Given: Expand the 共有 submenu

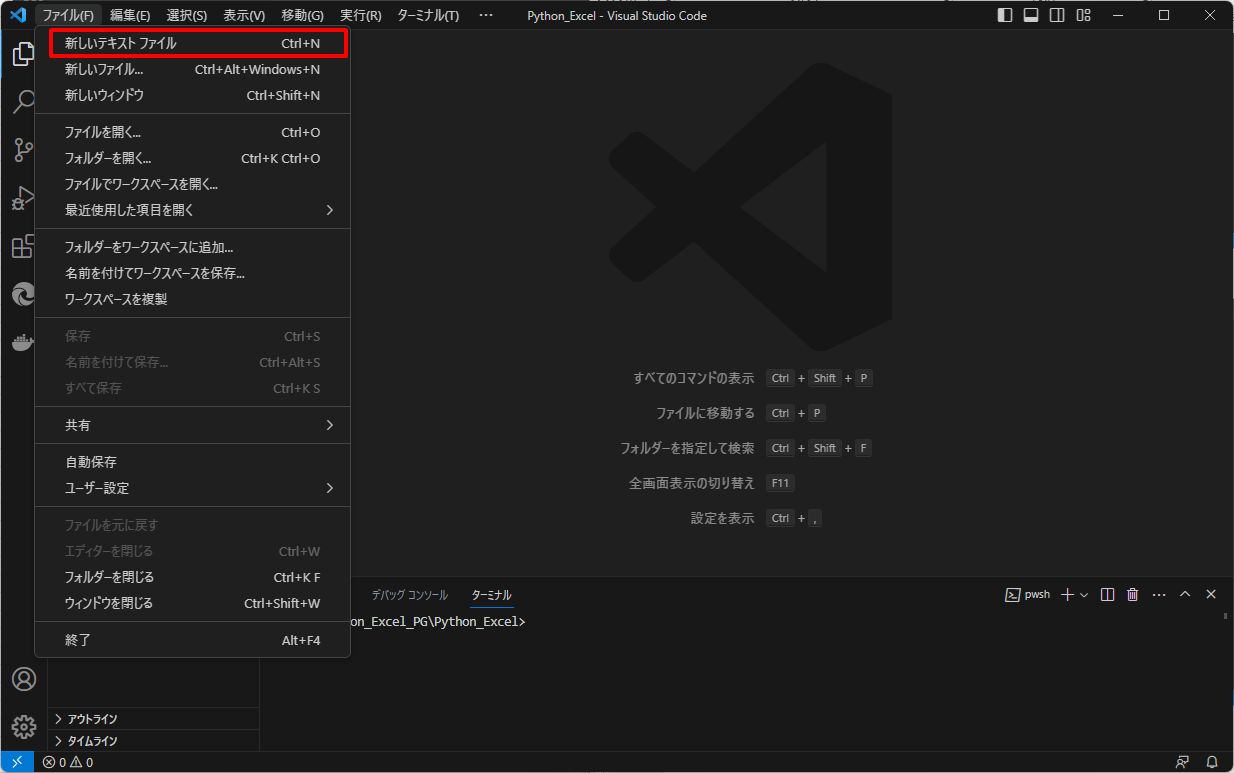Looking at the screenshot, I should tap(192, 425).
